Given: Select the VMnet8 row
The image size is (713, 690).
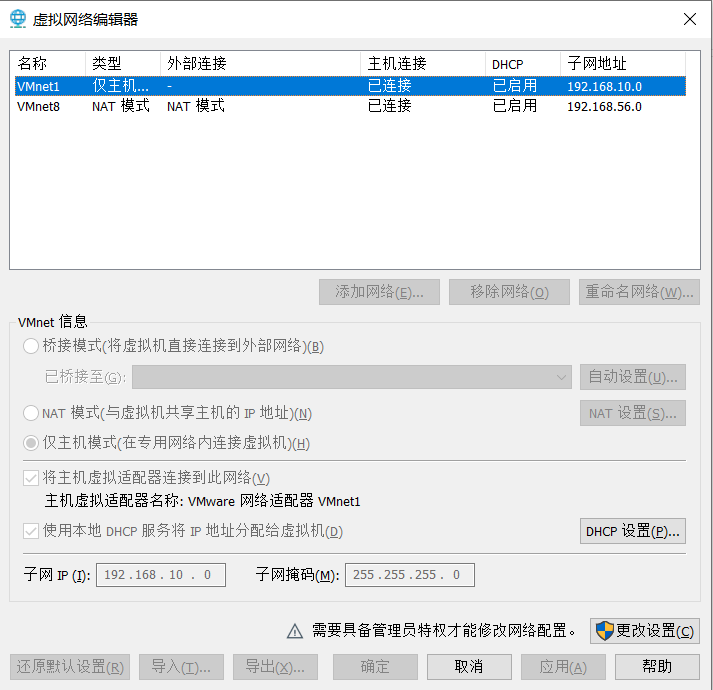Looking at the screenshot, I should pos(350,106).
